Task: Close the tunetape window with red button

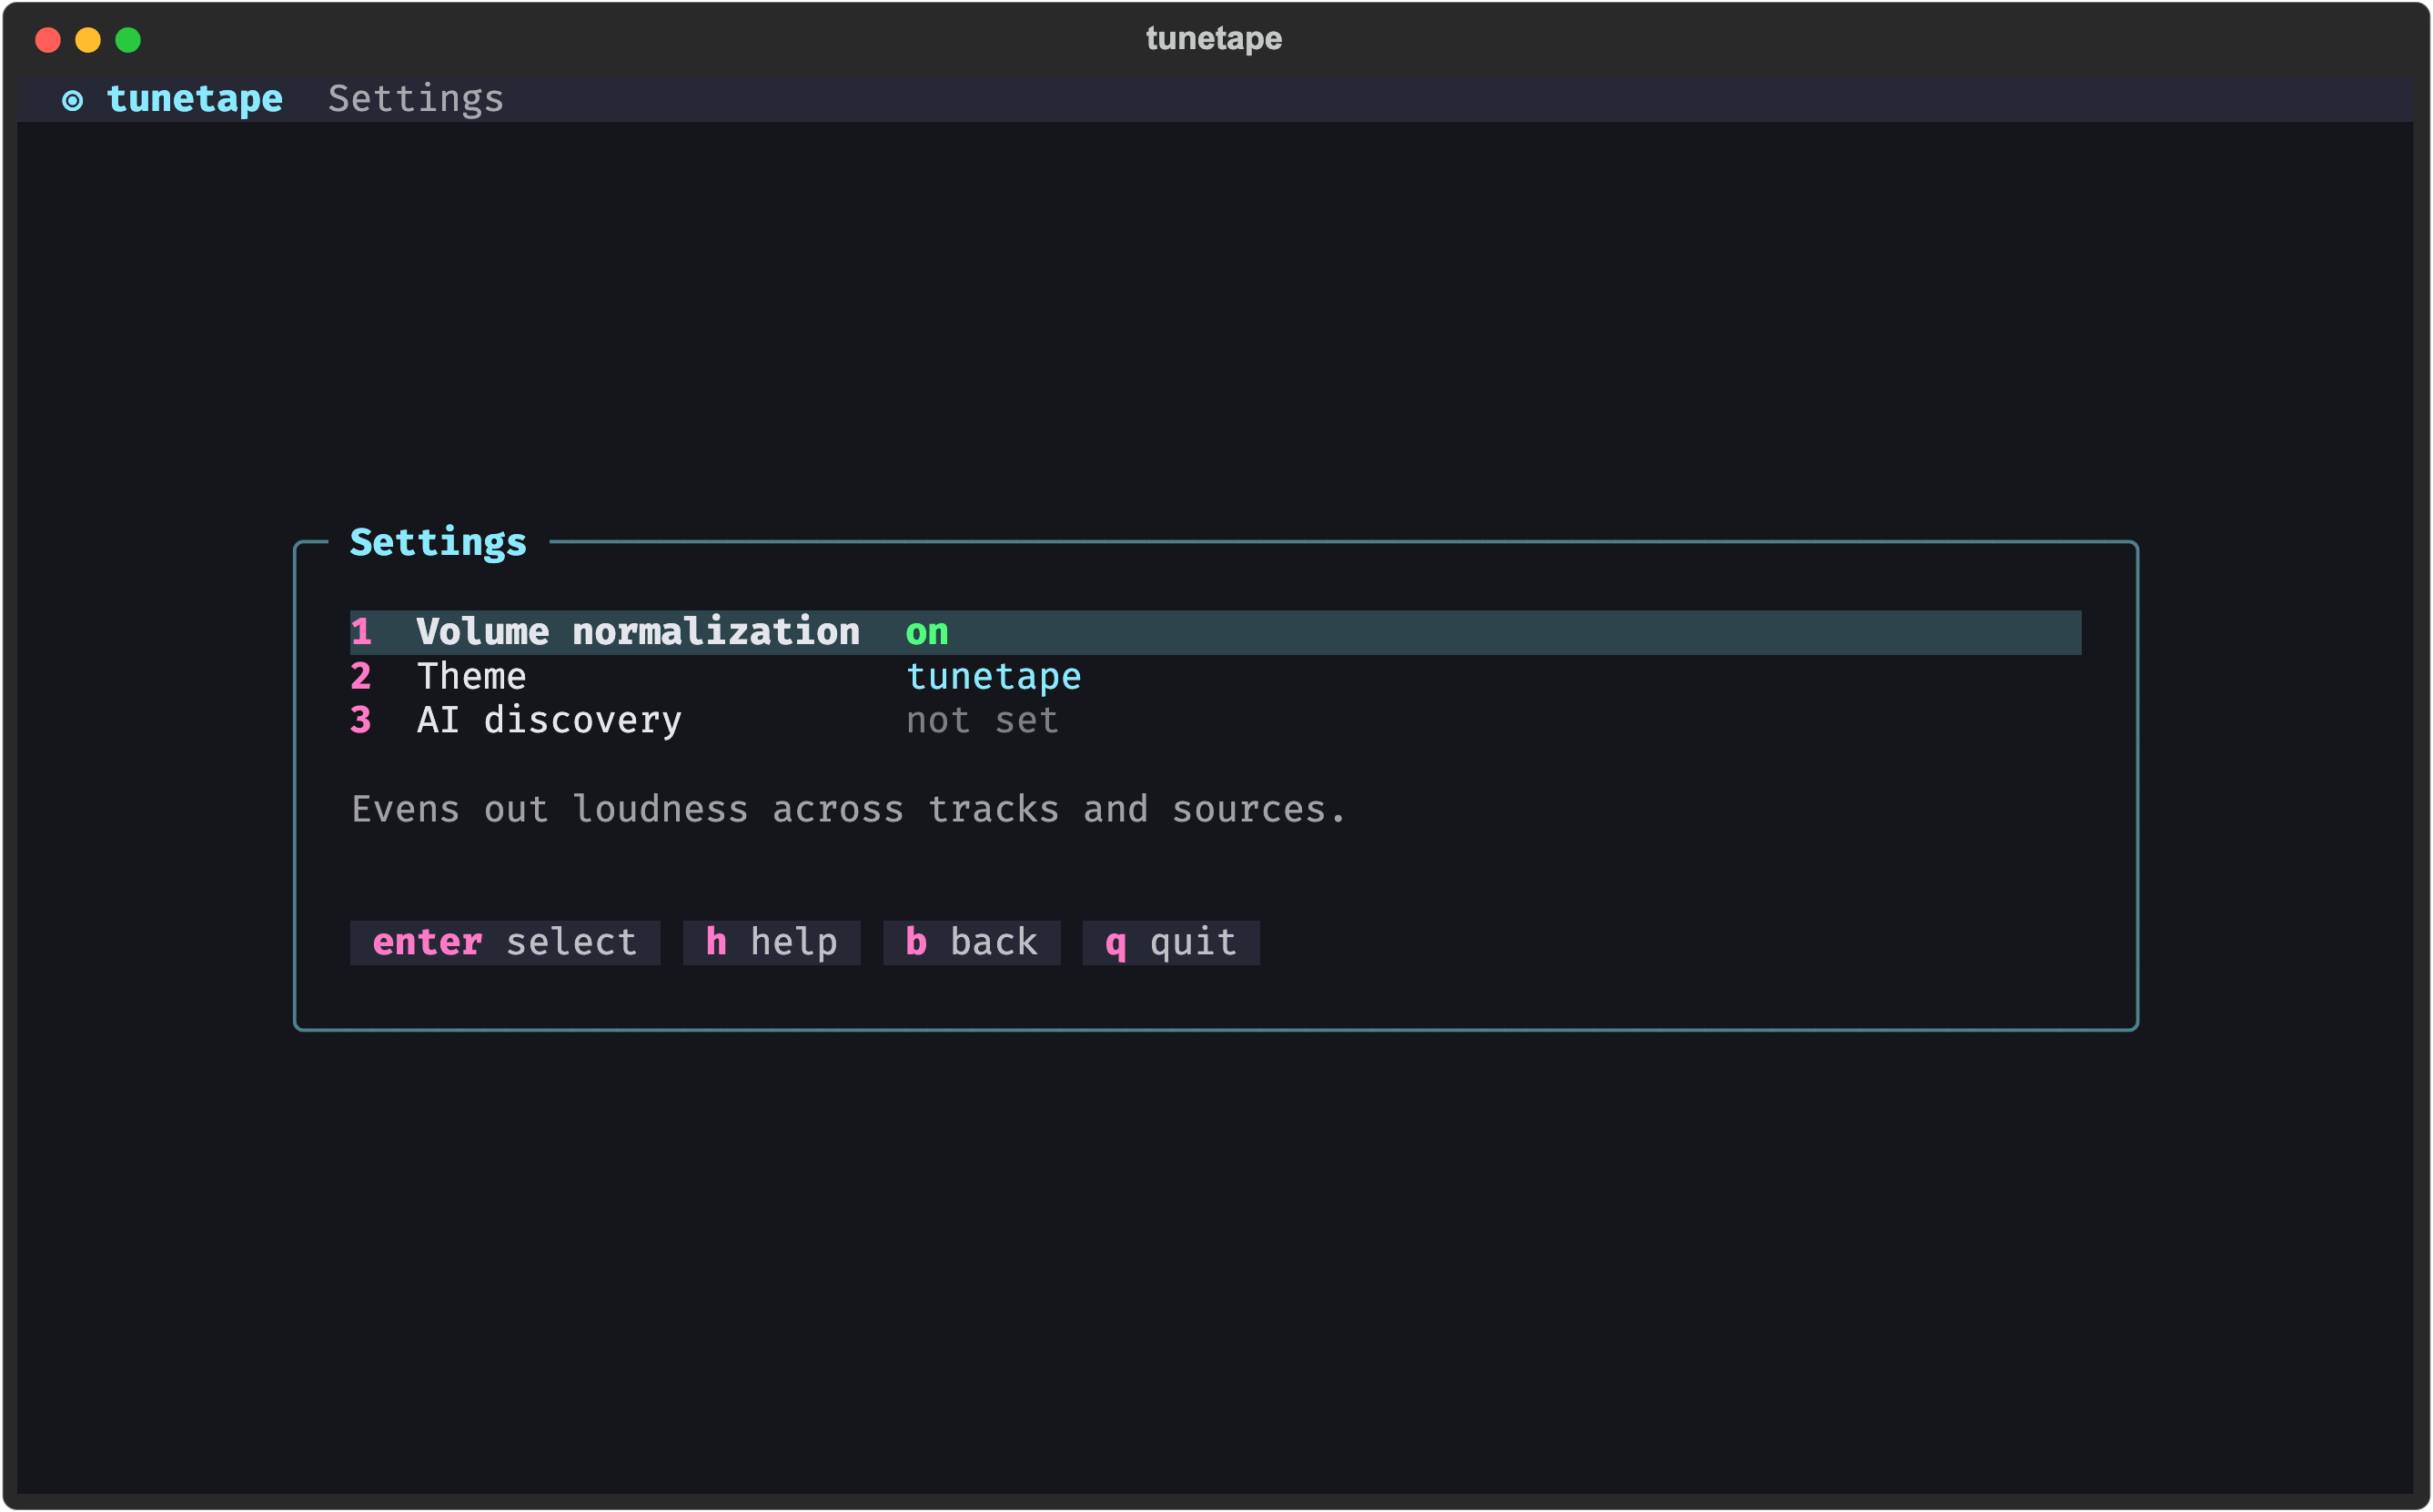Action: pyautogui.click(x=48, y=40)
